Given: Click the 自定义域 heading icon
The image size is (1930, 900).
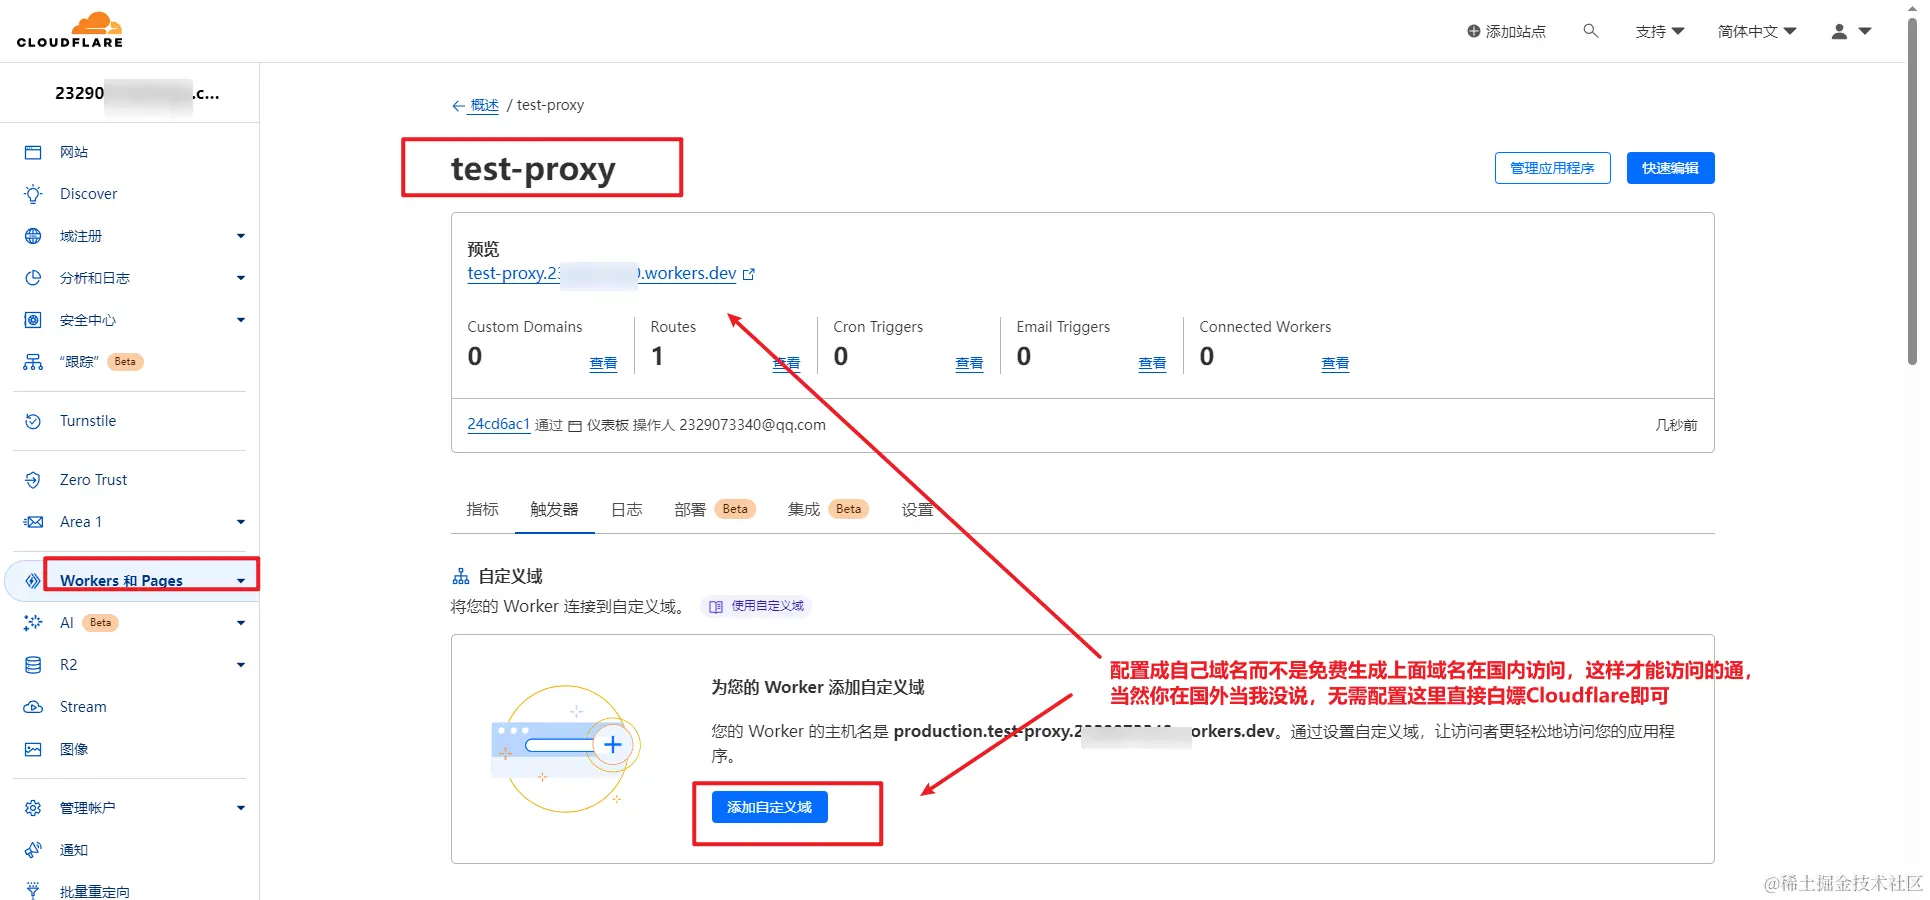Looking at the screenshot, I should pyautogui.click(x=460, y=577).
